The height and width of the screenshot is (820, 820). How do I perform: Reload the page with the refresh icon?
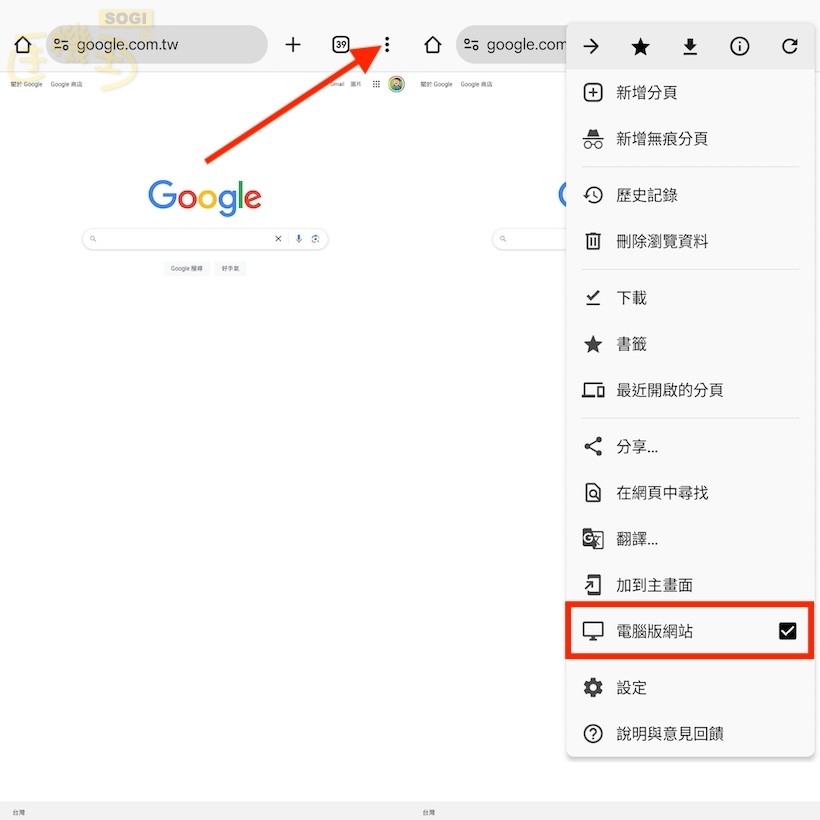(789, 46)
